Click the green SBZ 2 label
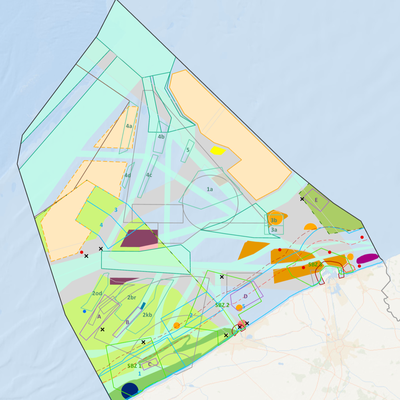This screenshot has height=400, width=400. pos(222,305)
